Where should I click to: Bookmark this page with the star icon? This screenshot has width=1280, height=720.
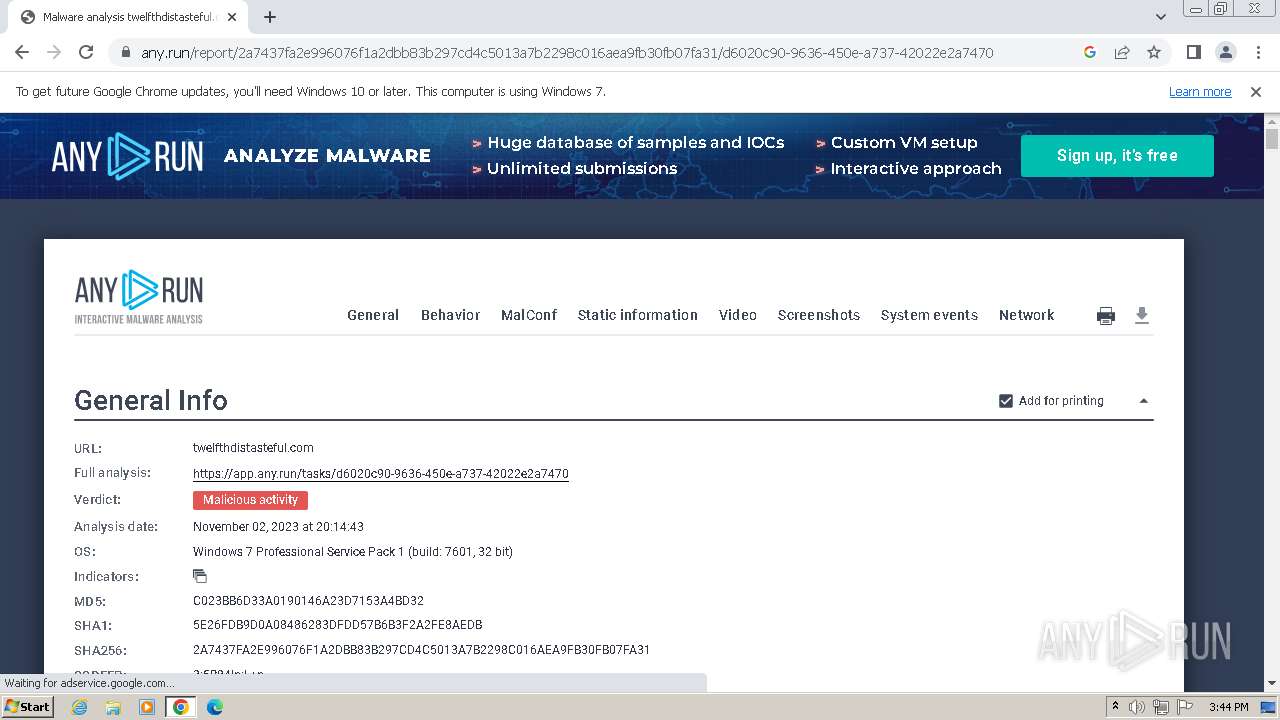(1154, 52)
